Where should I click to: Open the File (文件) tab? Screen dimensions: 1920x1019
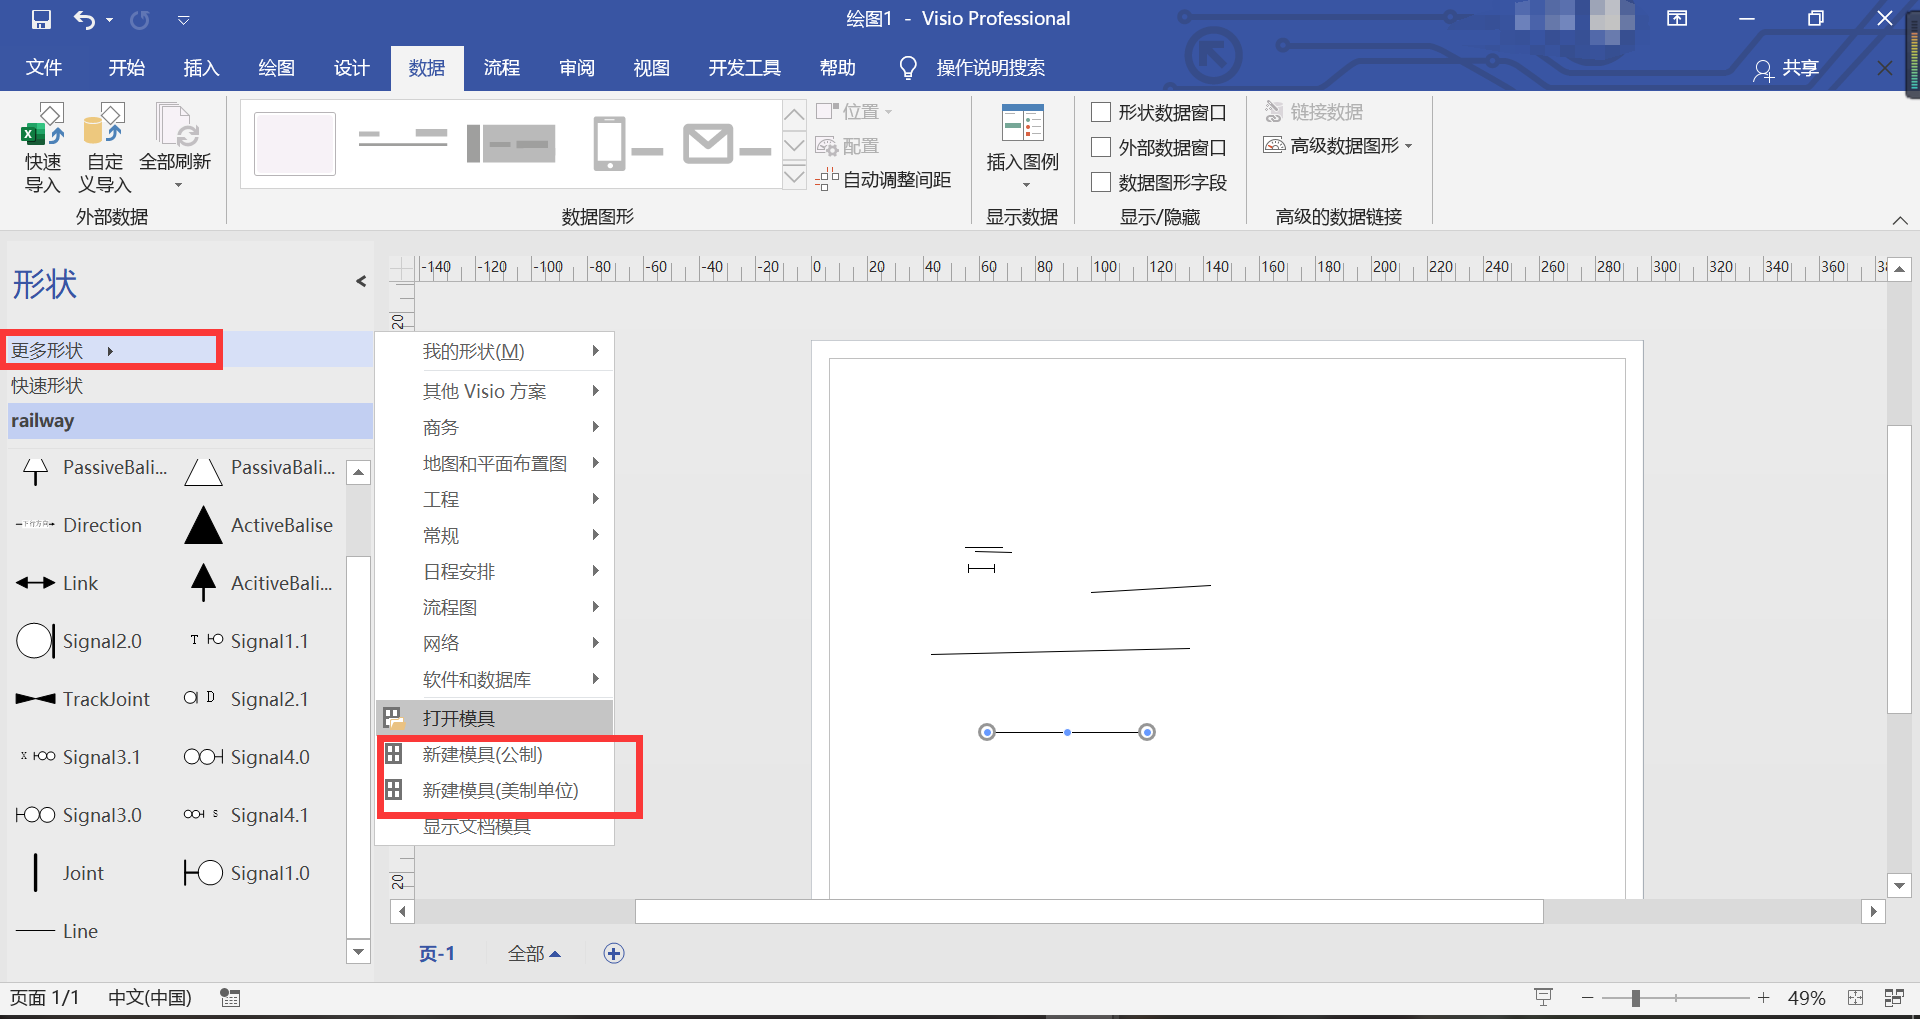click(x=44, y=68)
